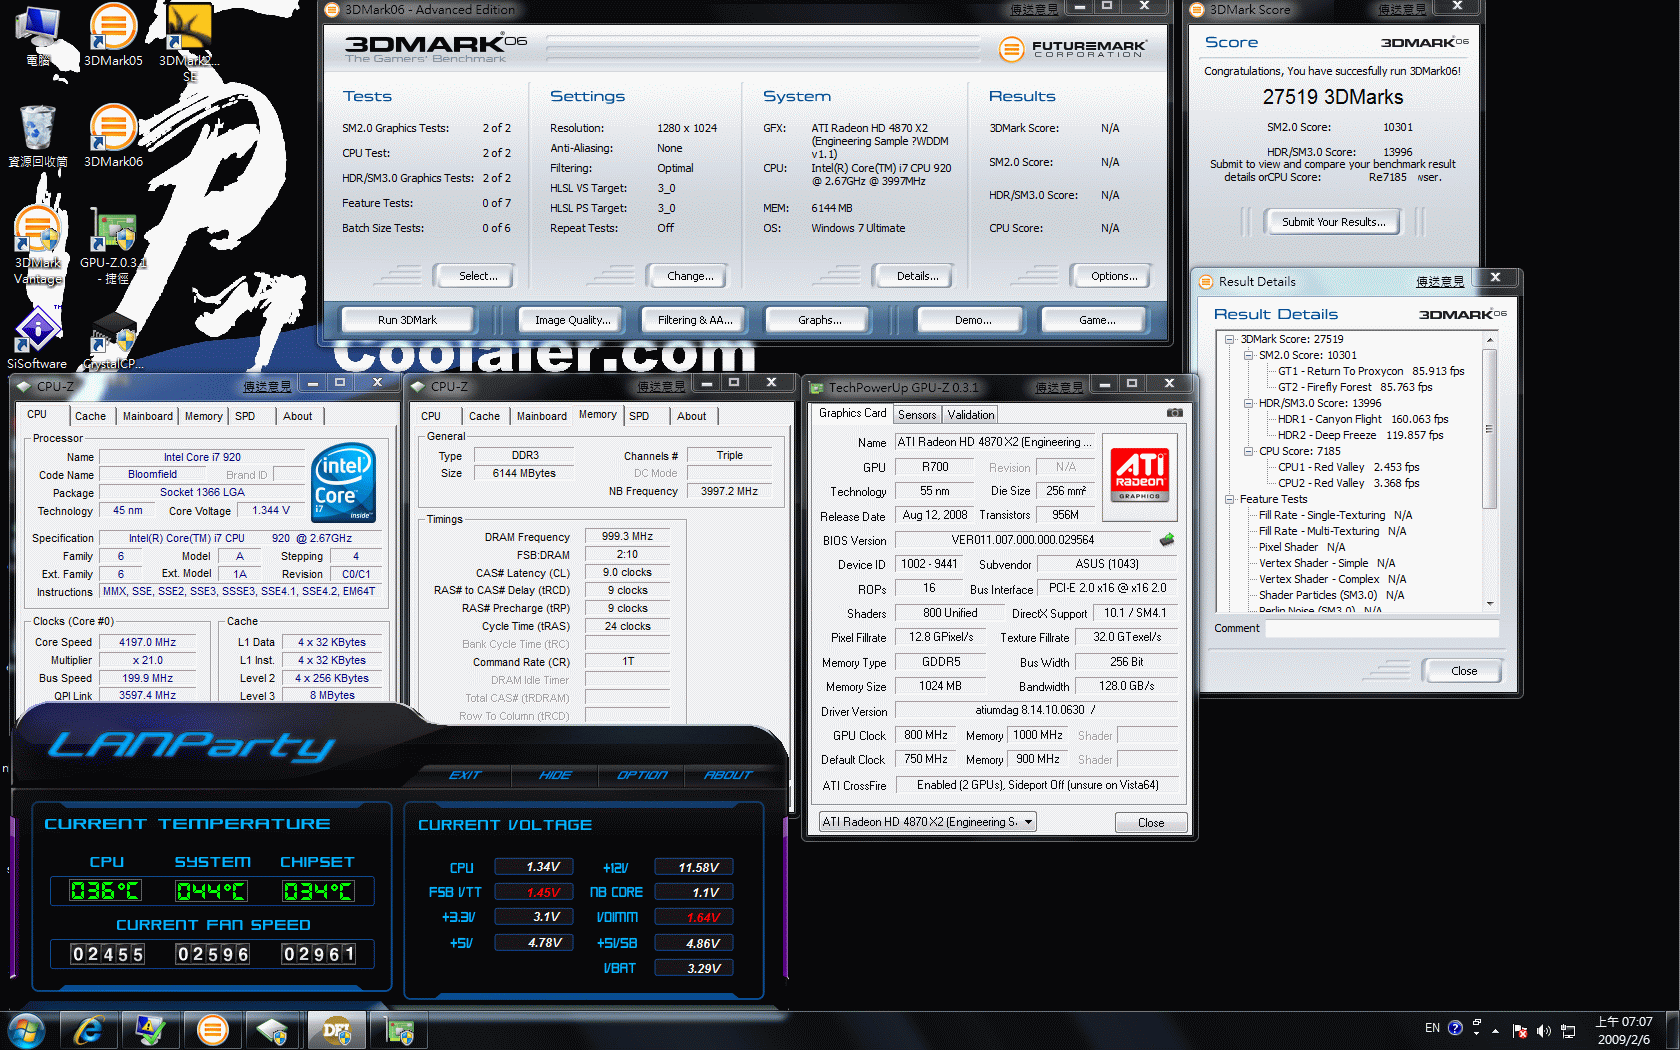Open Image Quality... in 3DMark06
The image size is (1680, 1050).
[571, 320]
